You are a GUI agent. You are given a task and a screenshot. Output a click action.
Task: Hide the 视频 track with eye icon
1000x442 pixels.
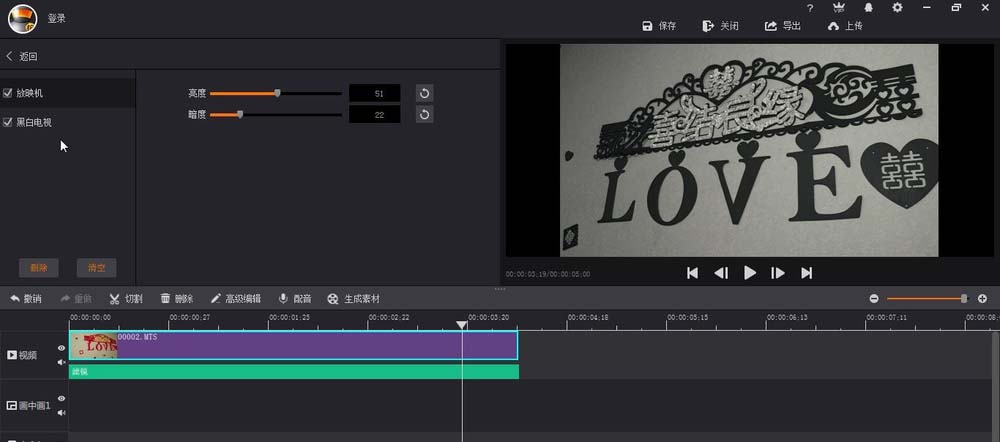61,348
